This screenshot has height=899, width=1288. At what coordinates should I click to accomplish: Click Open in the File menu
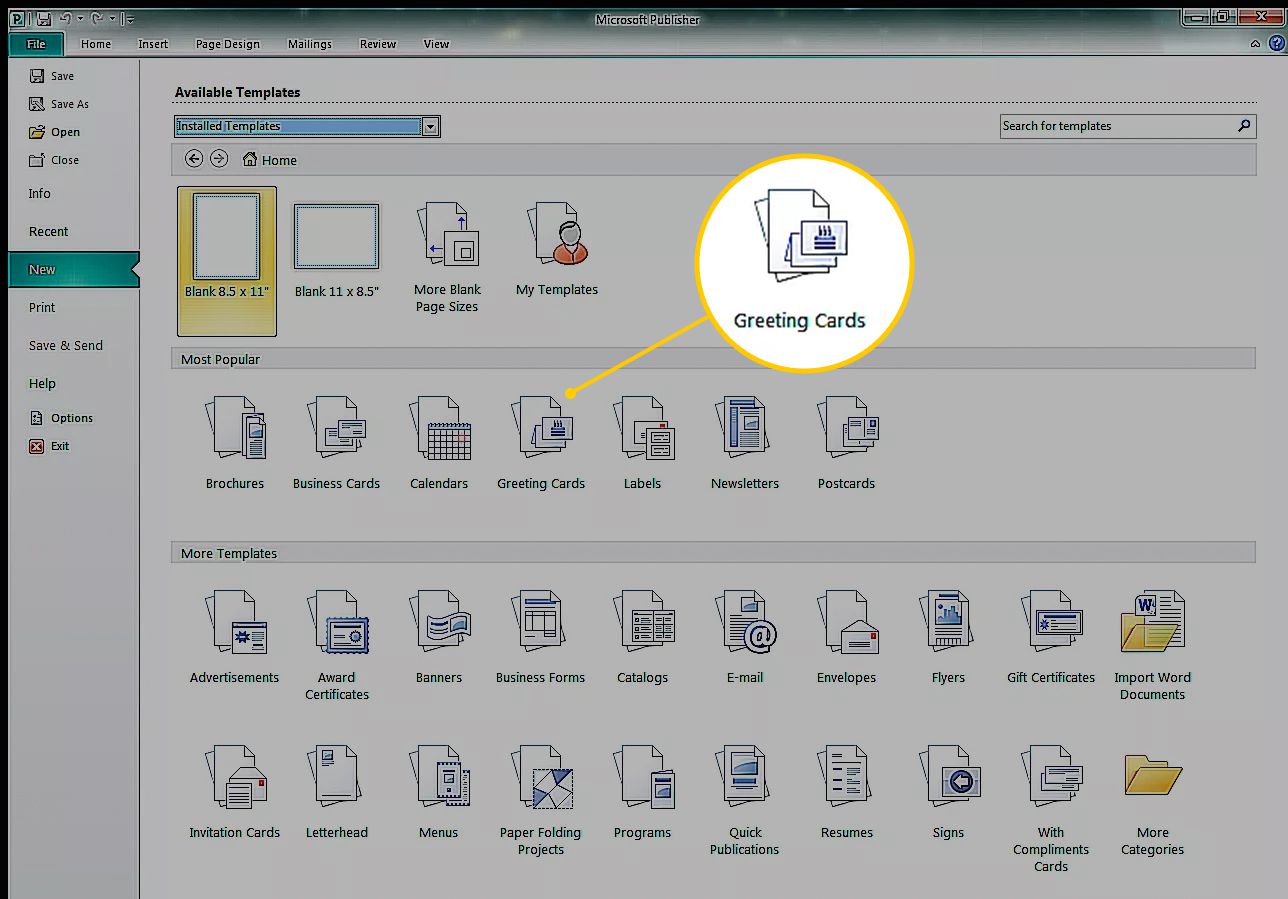pyautogui.click(x=55, y=132)
